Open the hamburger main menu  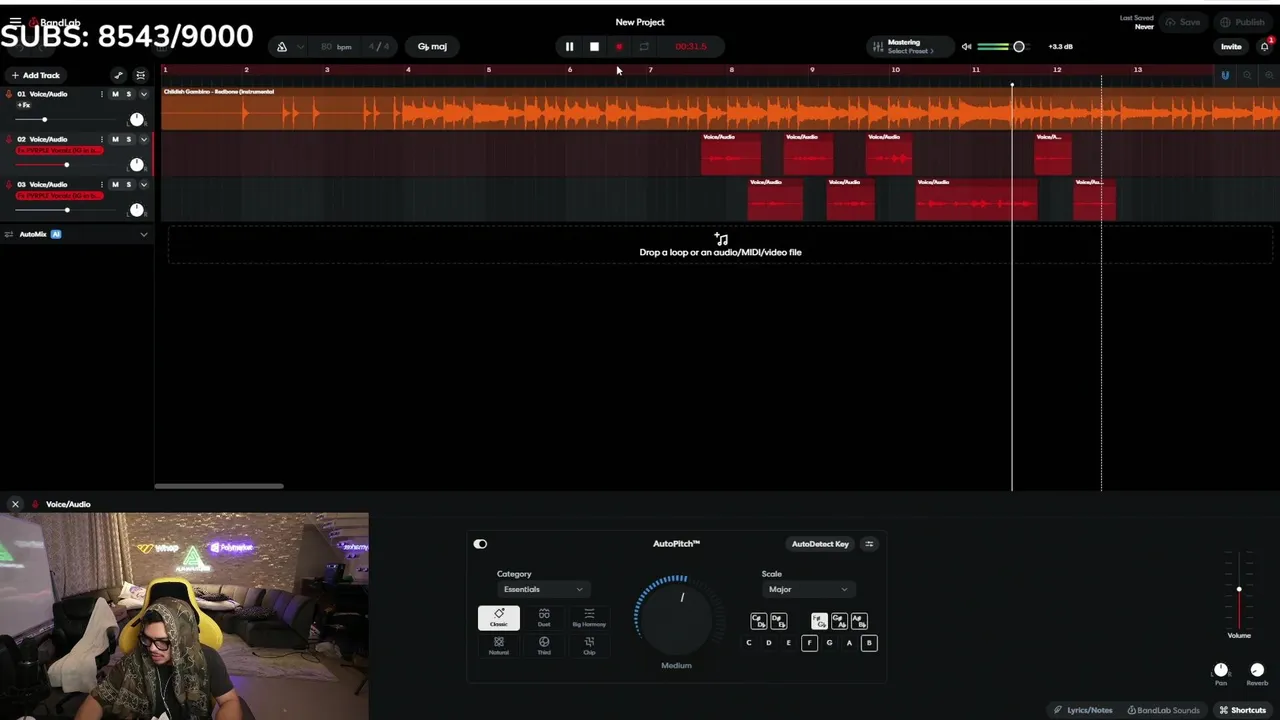(x=15, y=21)
